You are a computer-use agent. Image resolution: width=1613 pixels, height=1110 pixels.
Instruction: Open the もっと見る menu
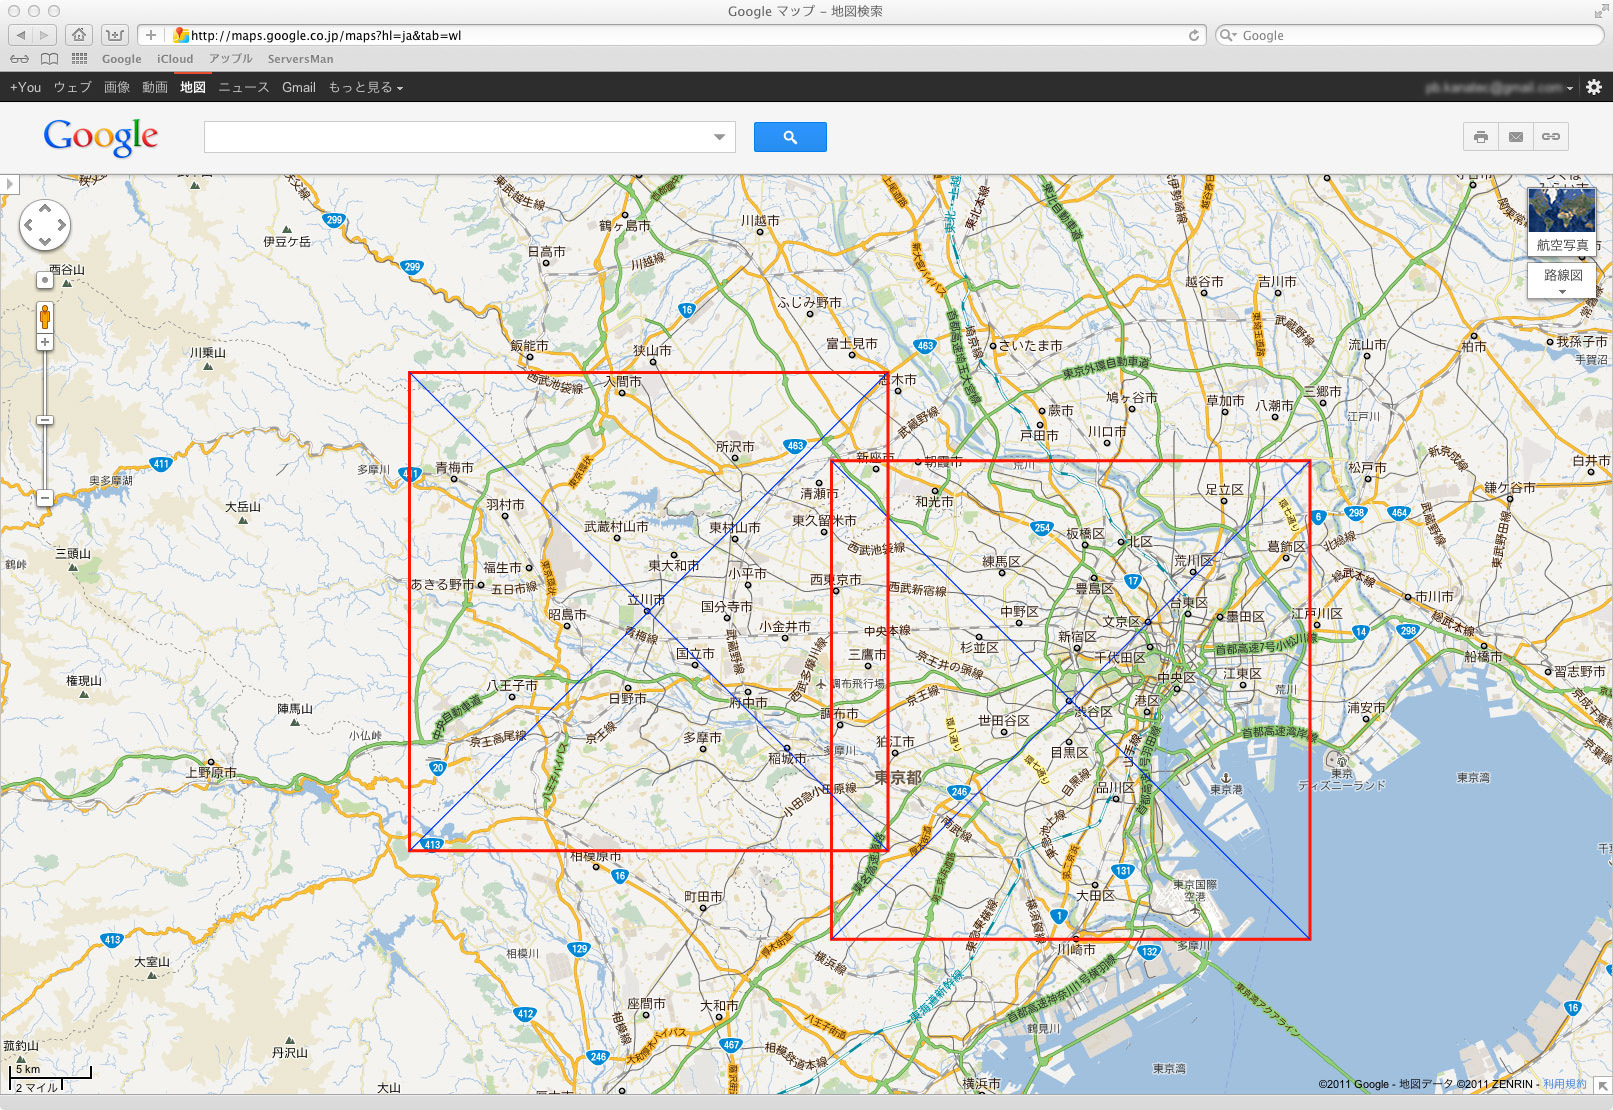(365, 87)
